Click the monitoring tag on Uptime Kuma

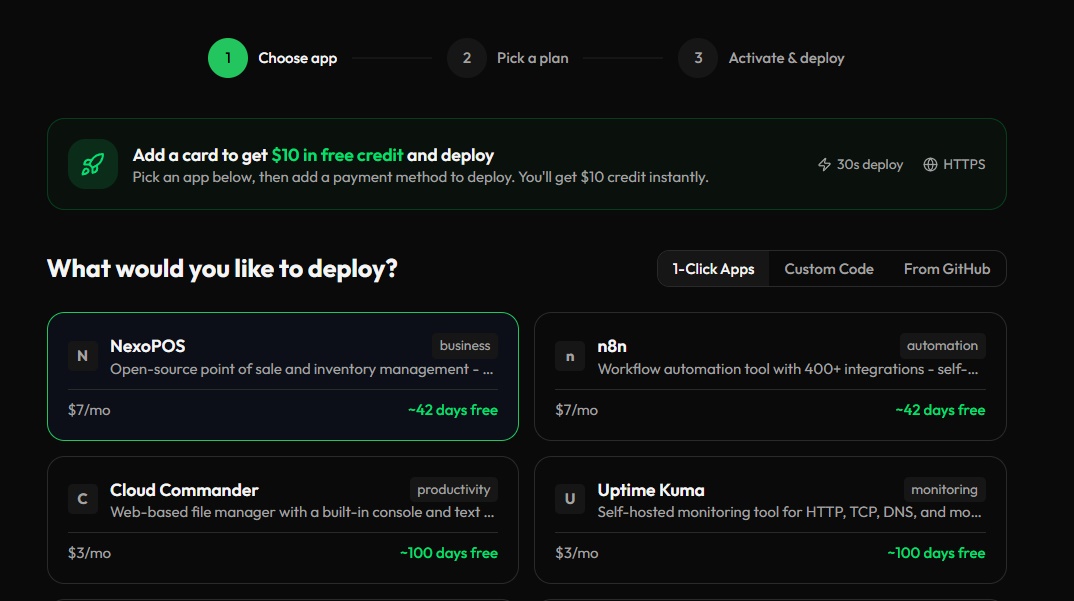click(x=944, y=489)
